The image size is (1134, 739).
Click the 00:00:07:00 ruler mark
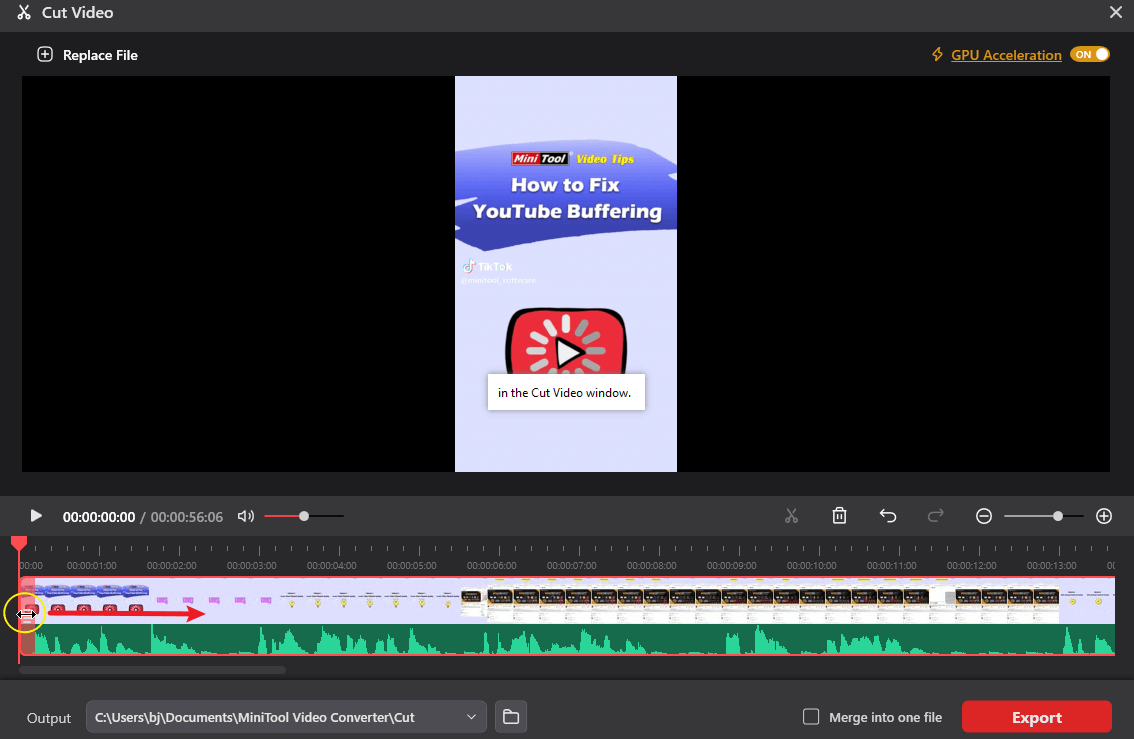point(571,565)
